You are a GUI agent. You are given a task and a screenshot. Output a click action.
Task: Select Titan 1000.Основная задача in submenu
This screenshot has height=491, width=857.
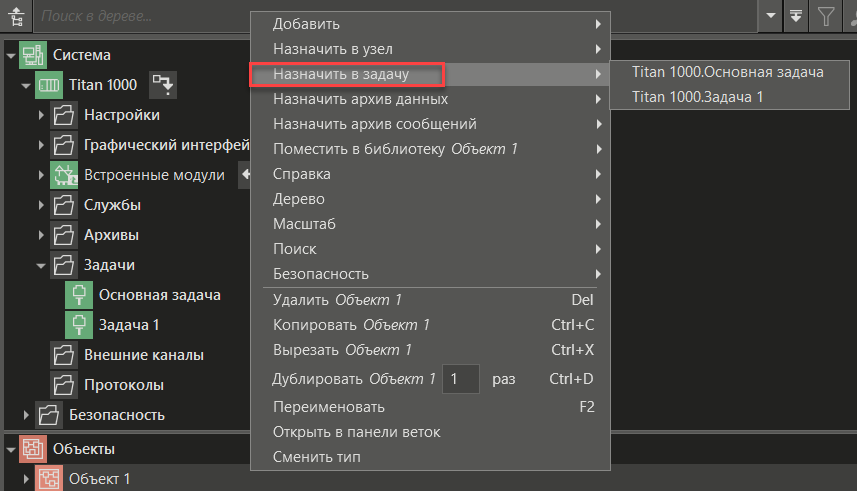[x=730, y=72]
